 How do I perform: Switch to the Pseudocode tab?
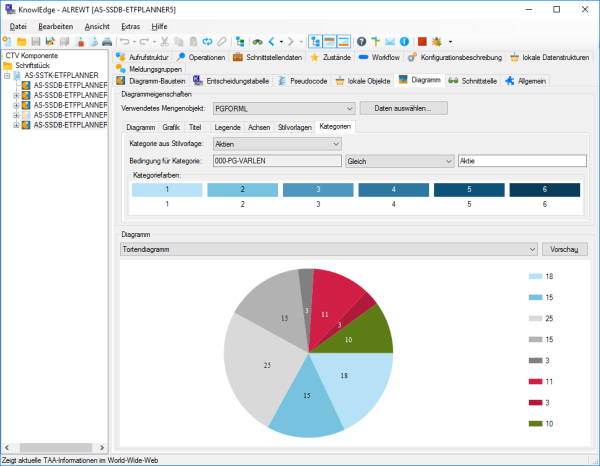pyautogui.click(x=302, y=81)
